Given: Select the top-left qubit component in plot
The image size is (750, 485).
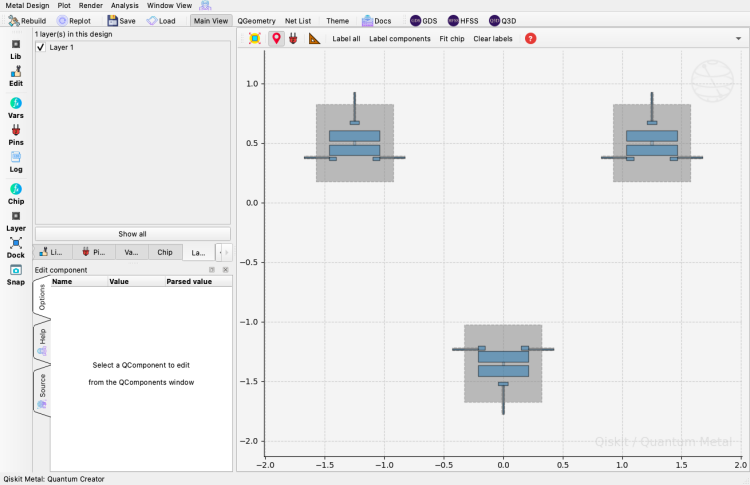Looking at the screenshot, I should (354, 143).
